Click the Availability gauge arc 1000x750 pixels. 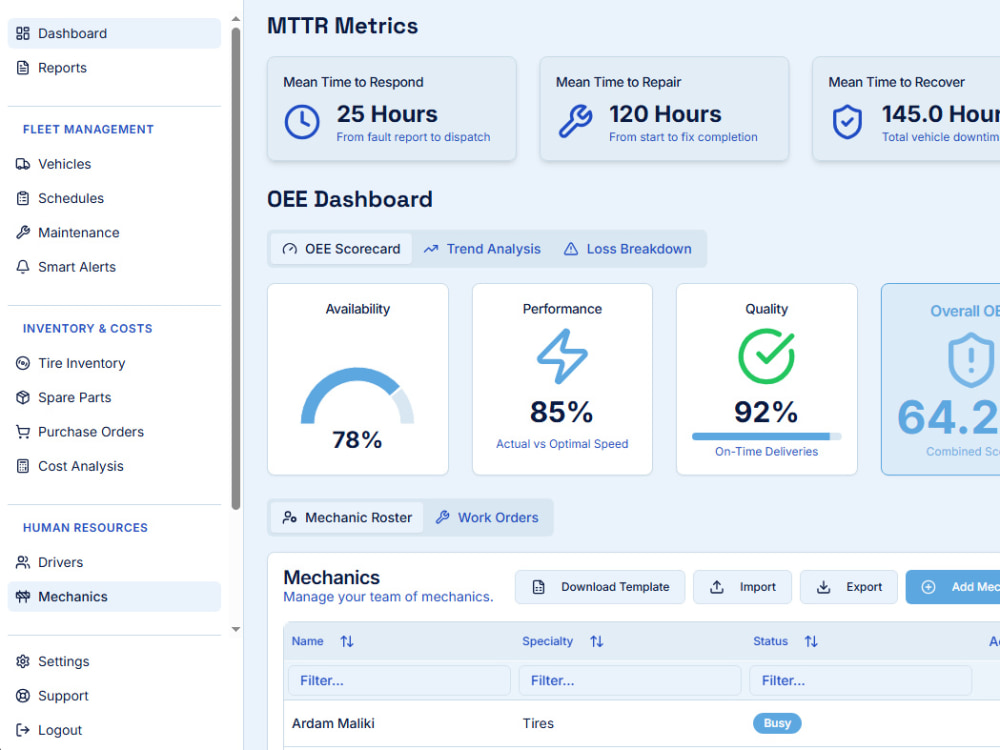point(357,394)
